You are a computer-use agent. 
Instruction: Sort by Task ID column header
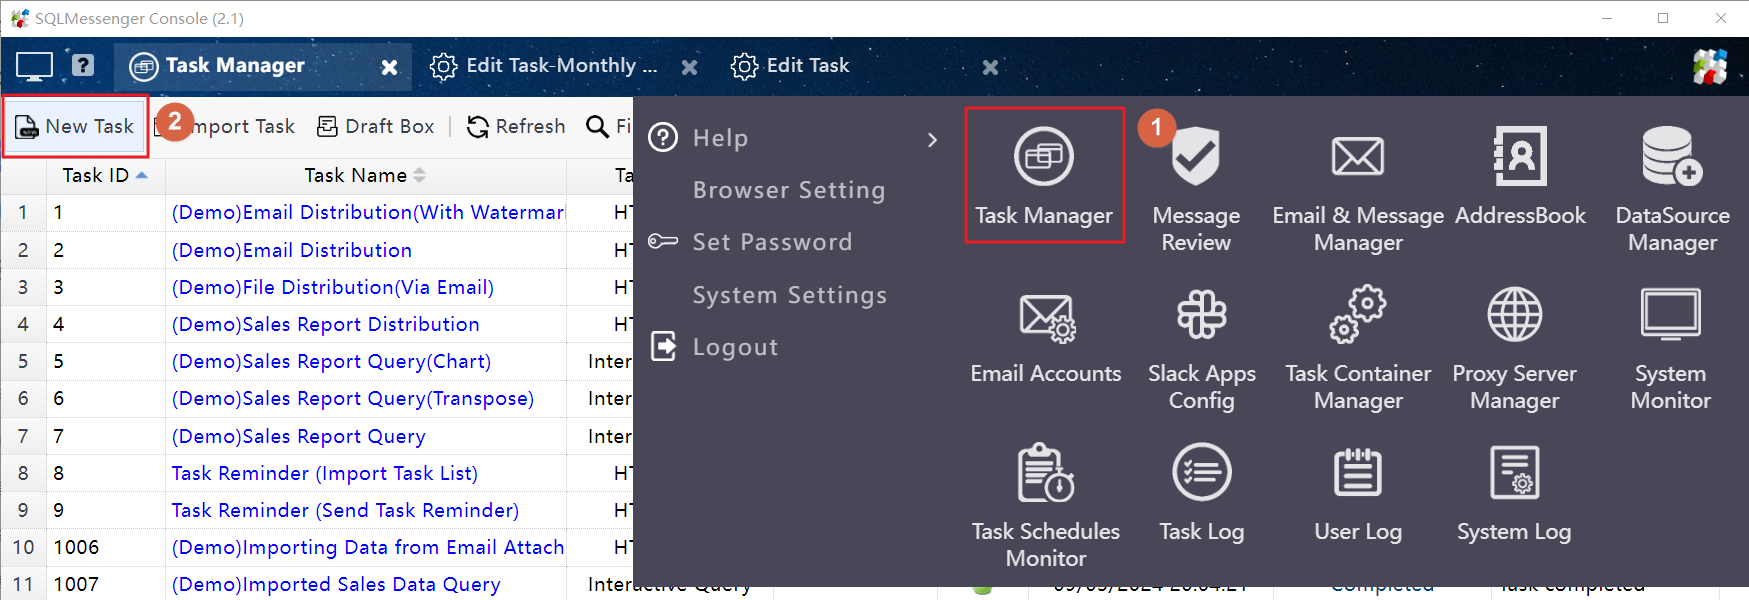105,175
